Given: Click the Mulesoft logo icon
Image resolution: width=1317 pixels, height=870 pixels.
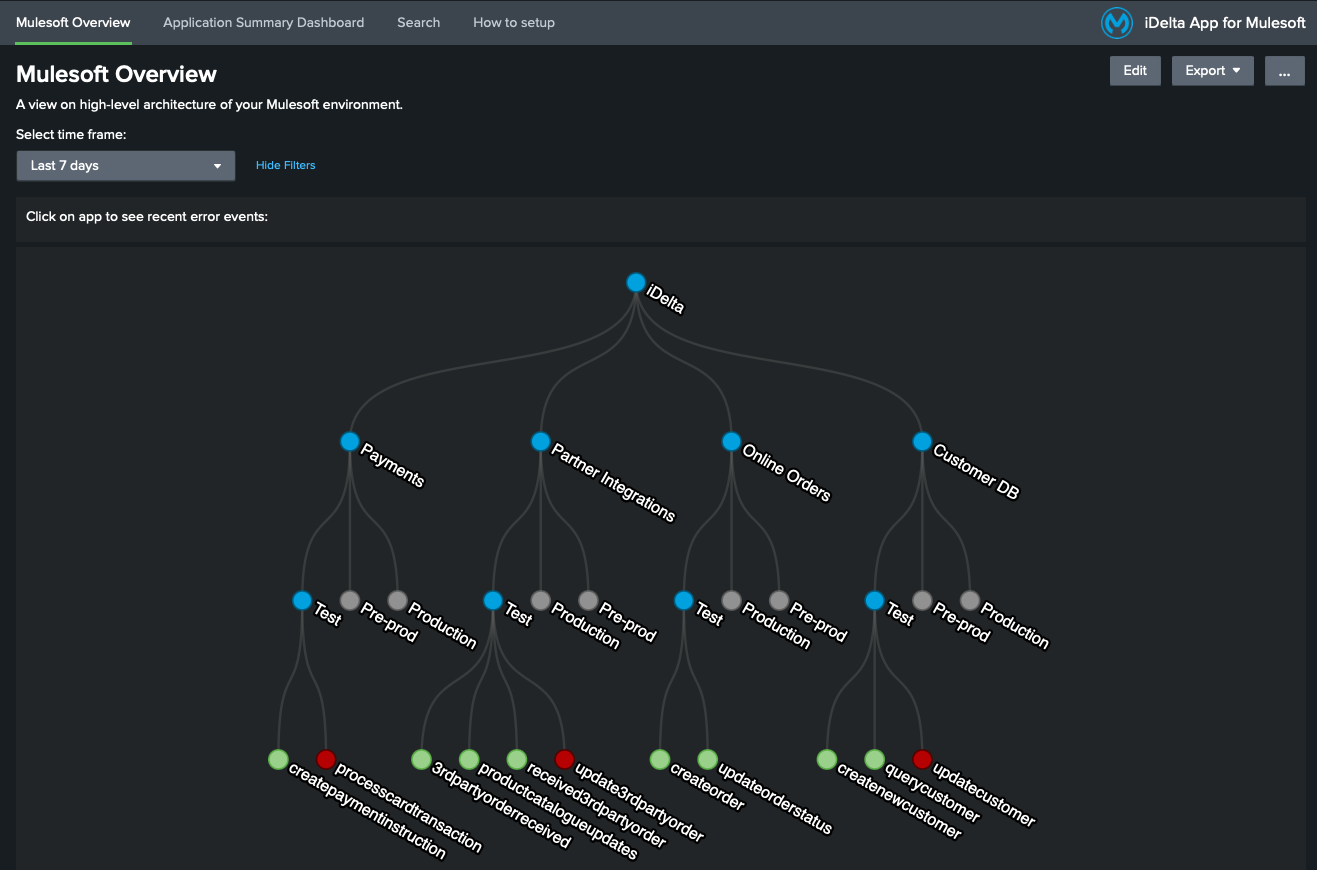Looking at the screenshot, I should (x=1116, y=22).
